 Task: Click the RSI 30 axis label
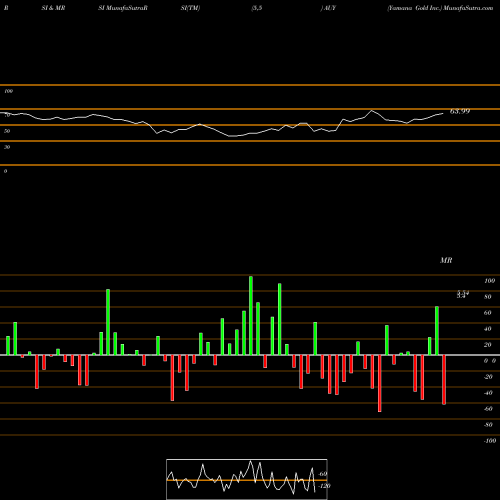click(7, 147)
